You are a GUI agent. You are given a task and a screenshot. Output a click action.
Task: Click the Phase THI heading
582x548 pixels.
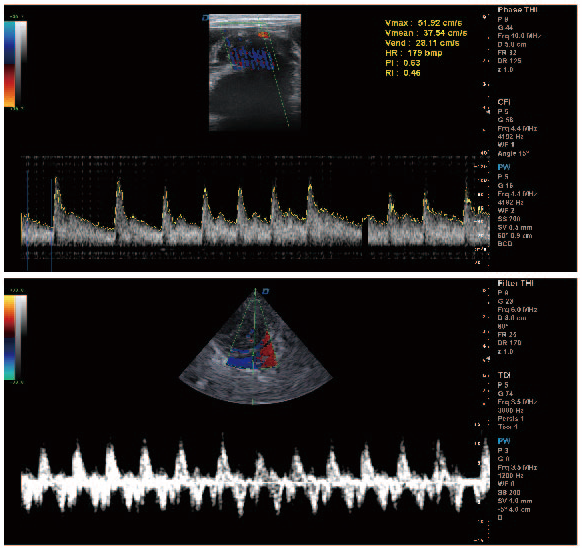click(517, 10)
